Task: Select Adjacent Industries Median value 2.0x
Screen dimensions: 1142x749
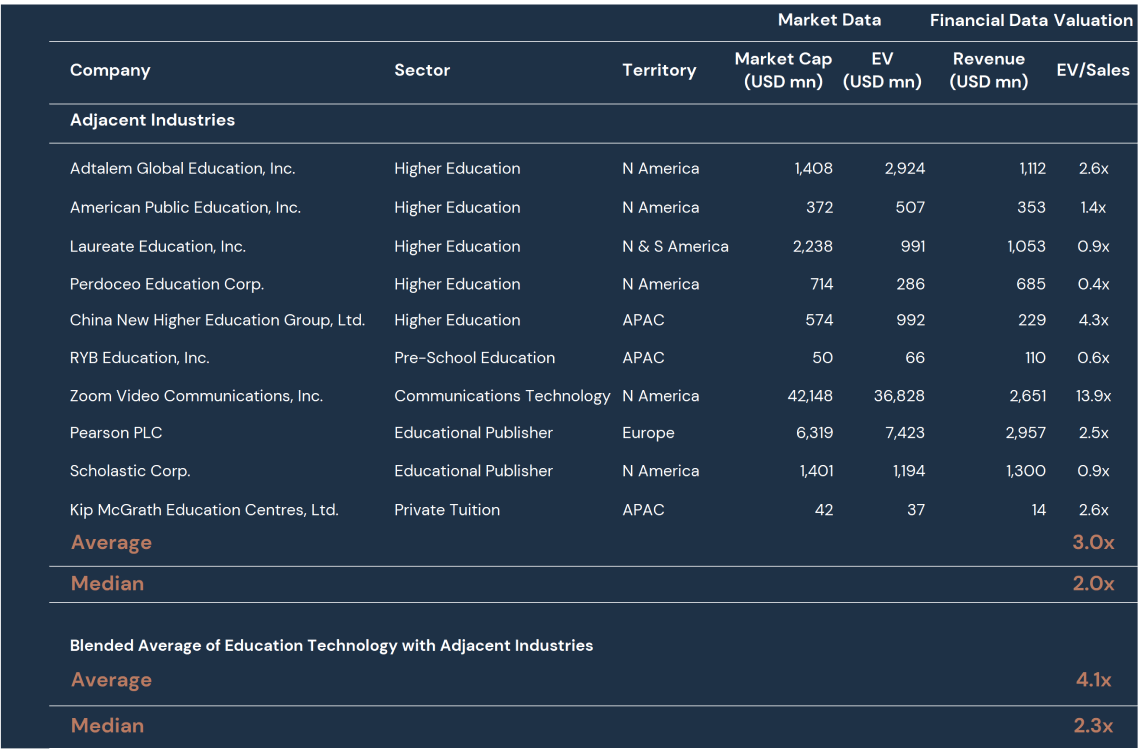Action: (x=1093, y=584)
